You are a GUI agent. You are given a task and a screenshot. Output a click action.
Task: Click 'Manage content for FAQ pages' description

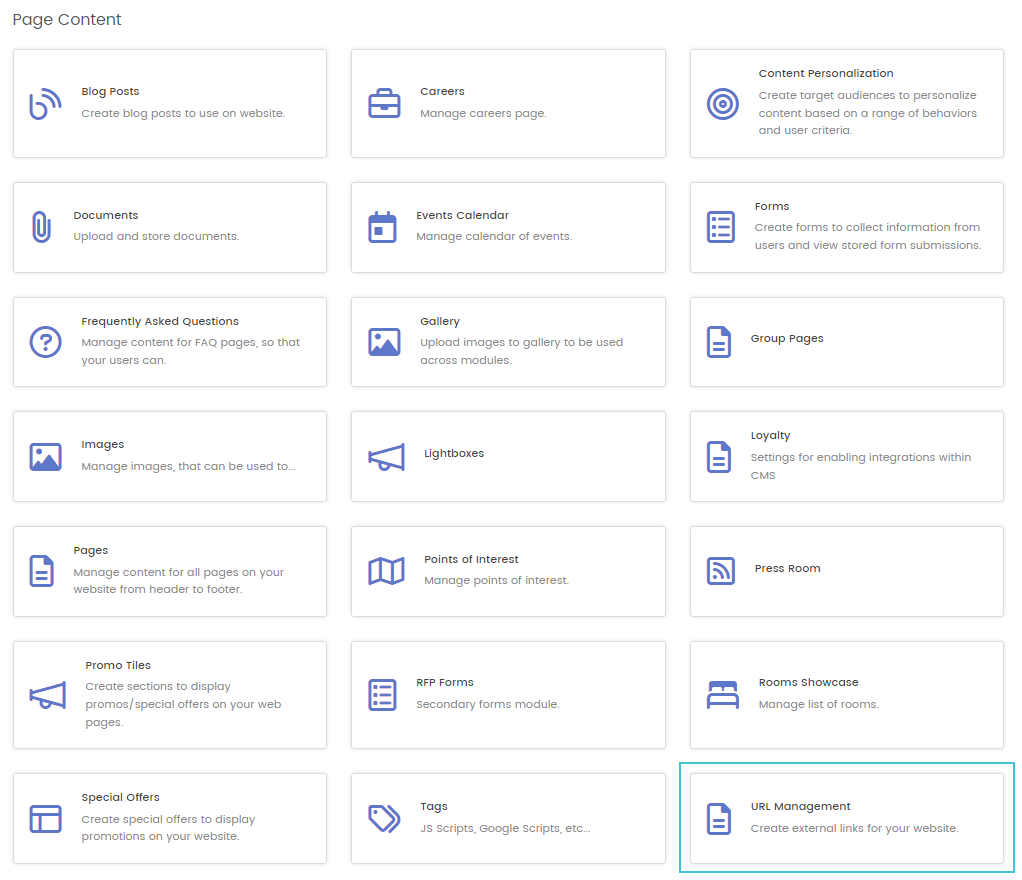(190, 351)
